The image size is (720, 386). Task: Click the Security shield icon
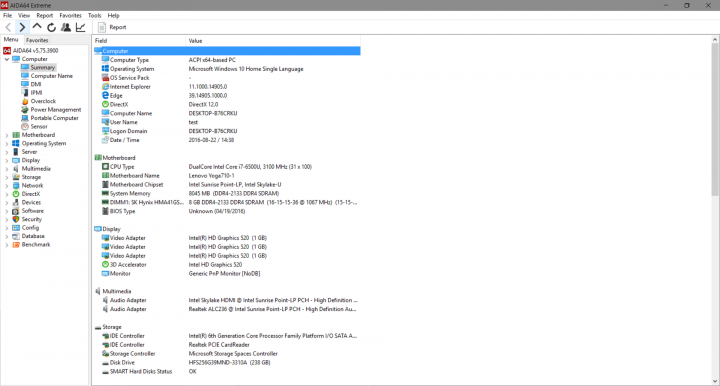coord(16,219)
